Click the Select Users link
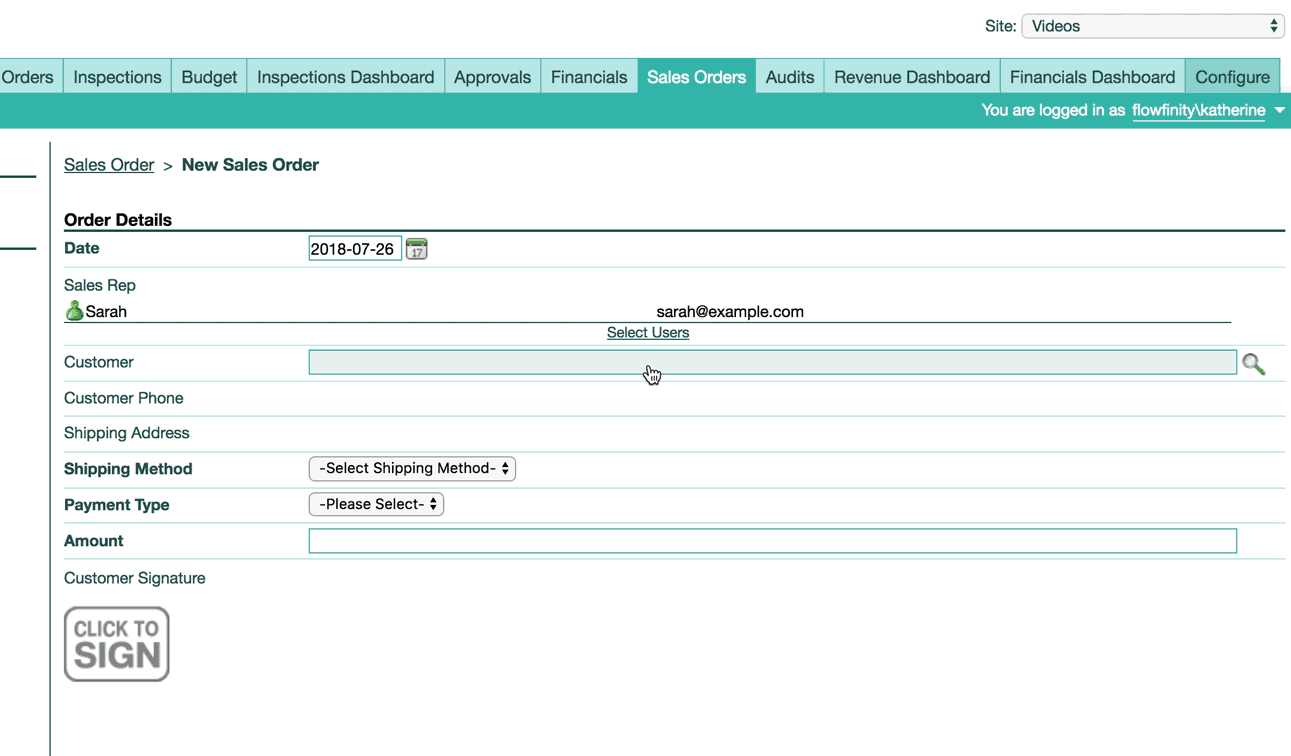 (x=647, y=333)
